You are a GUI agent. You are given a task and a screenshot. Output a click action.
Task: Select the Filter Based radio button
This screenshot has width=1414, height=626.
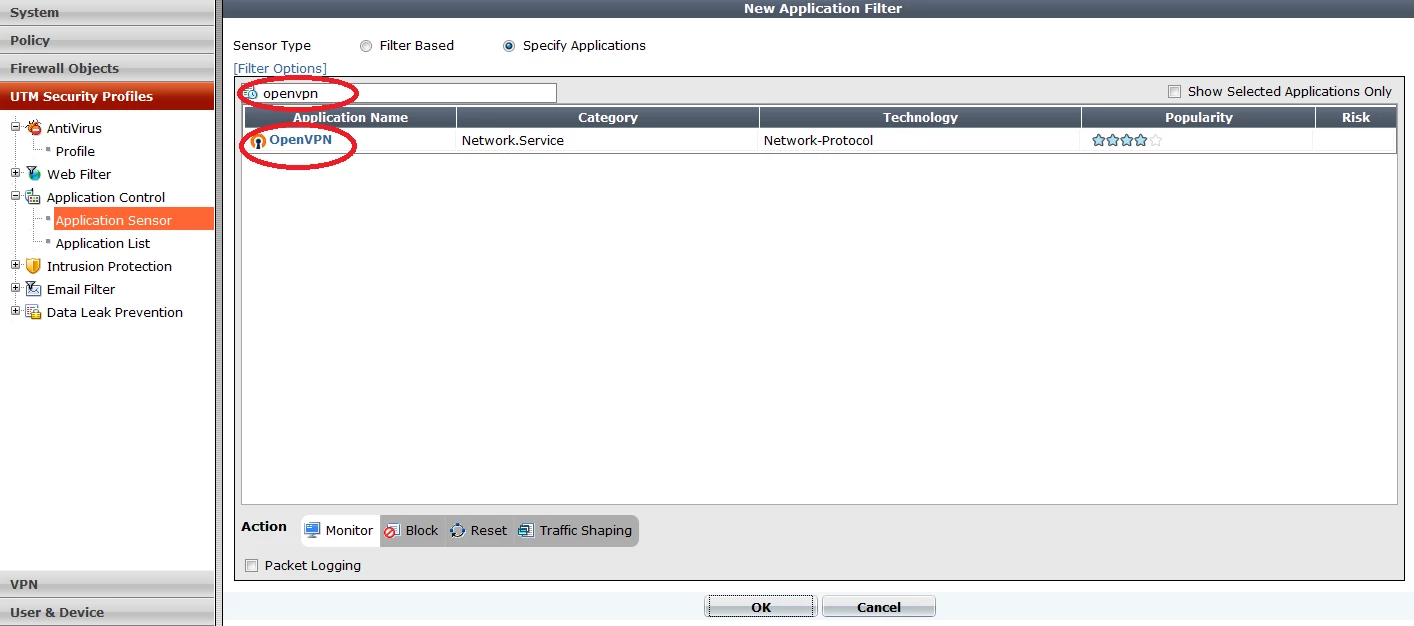pos(366,46)
